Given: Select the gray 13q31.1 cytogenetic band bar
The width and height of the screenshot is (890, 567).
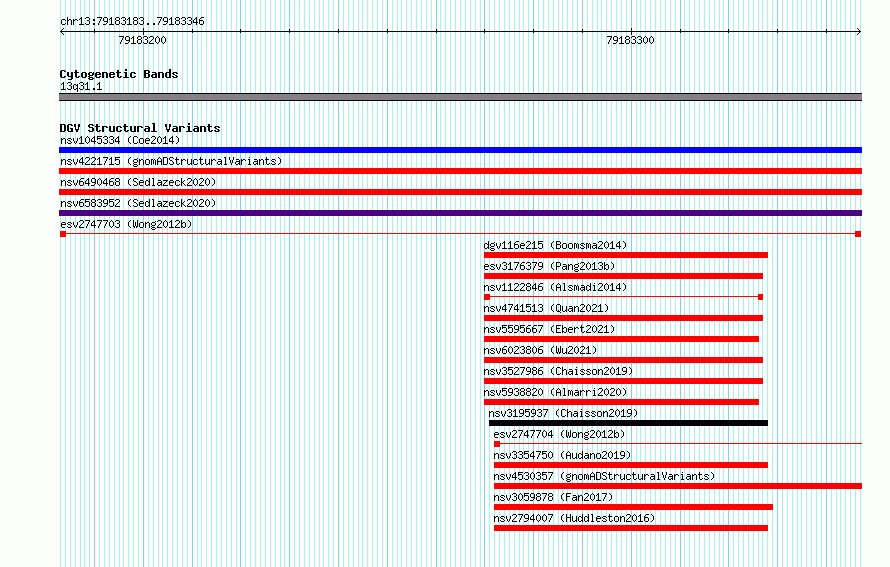Looking at the screenshot, I should pos(460,97).
